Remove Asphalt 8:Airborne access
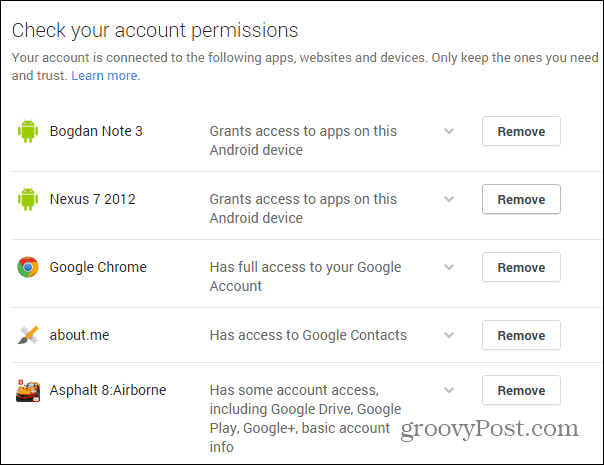The height and width of the screenshot is (465, 604). pos(521,390)
